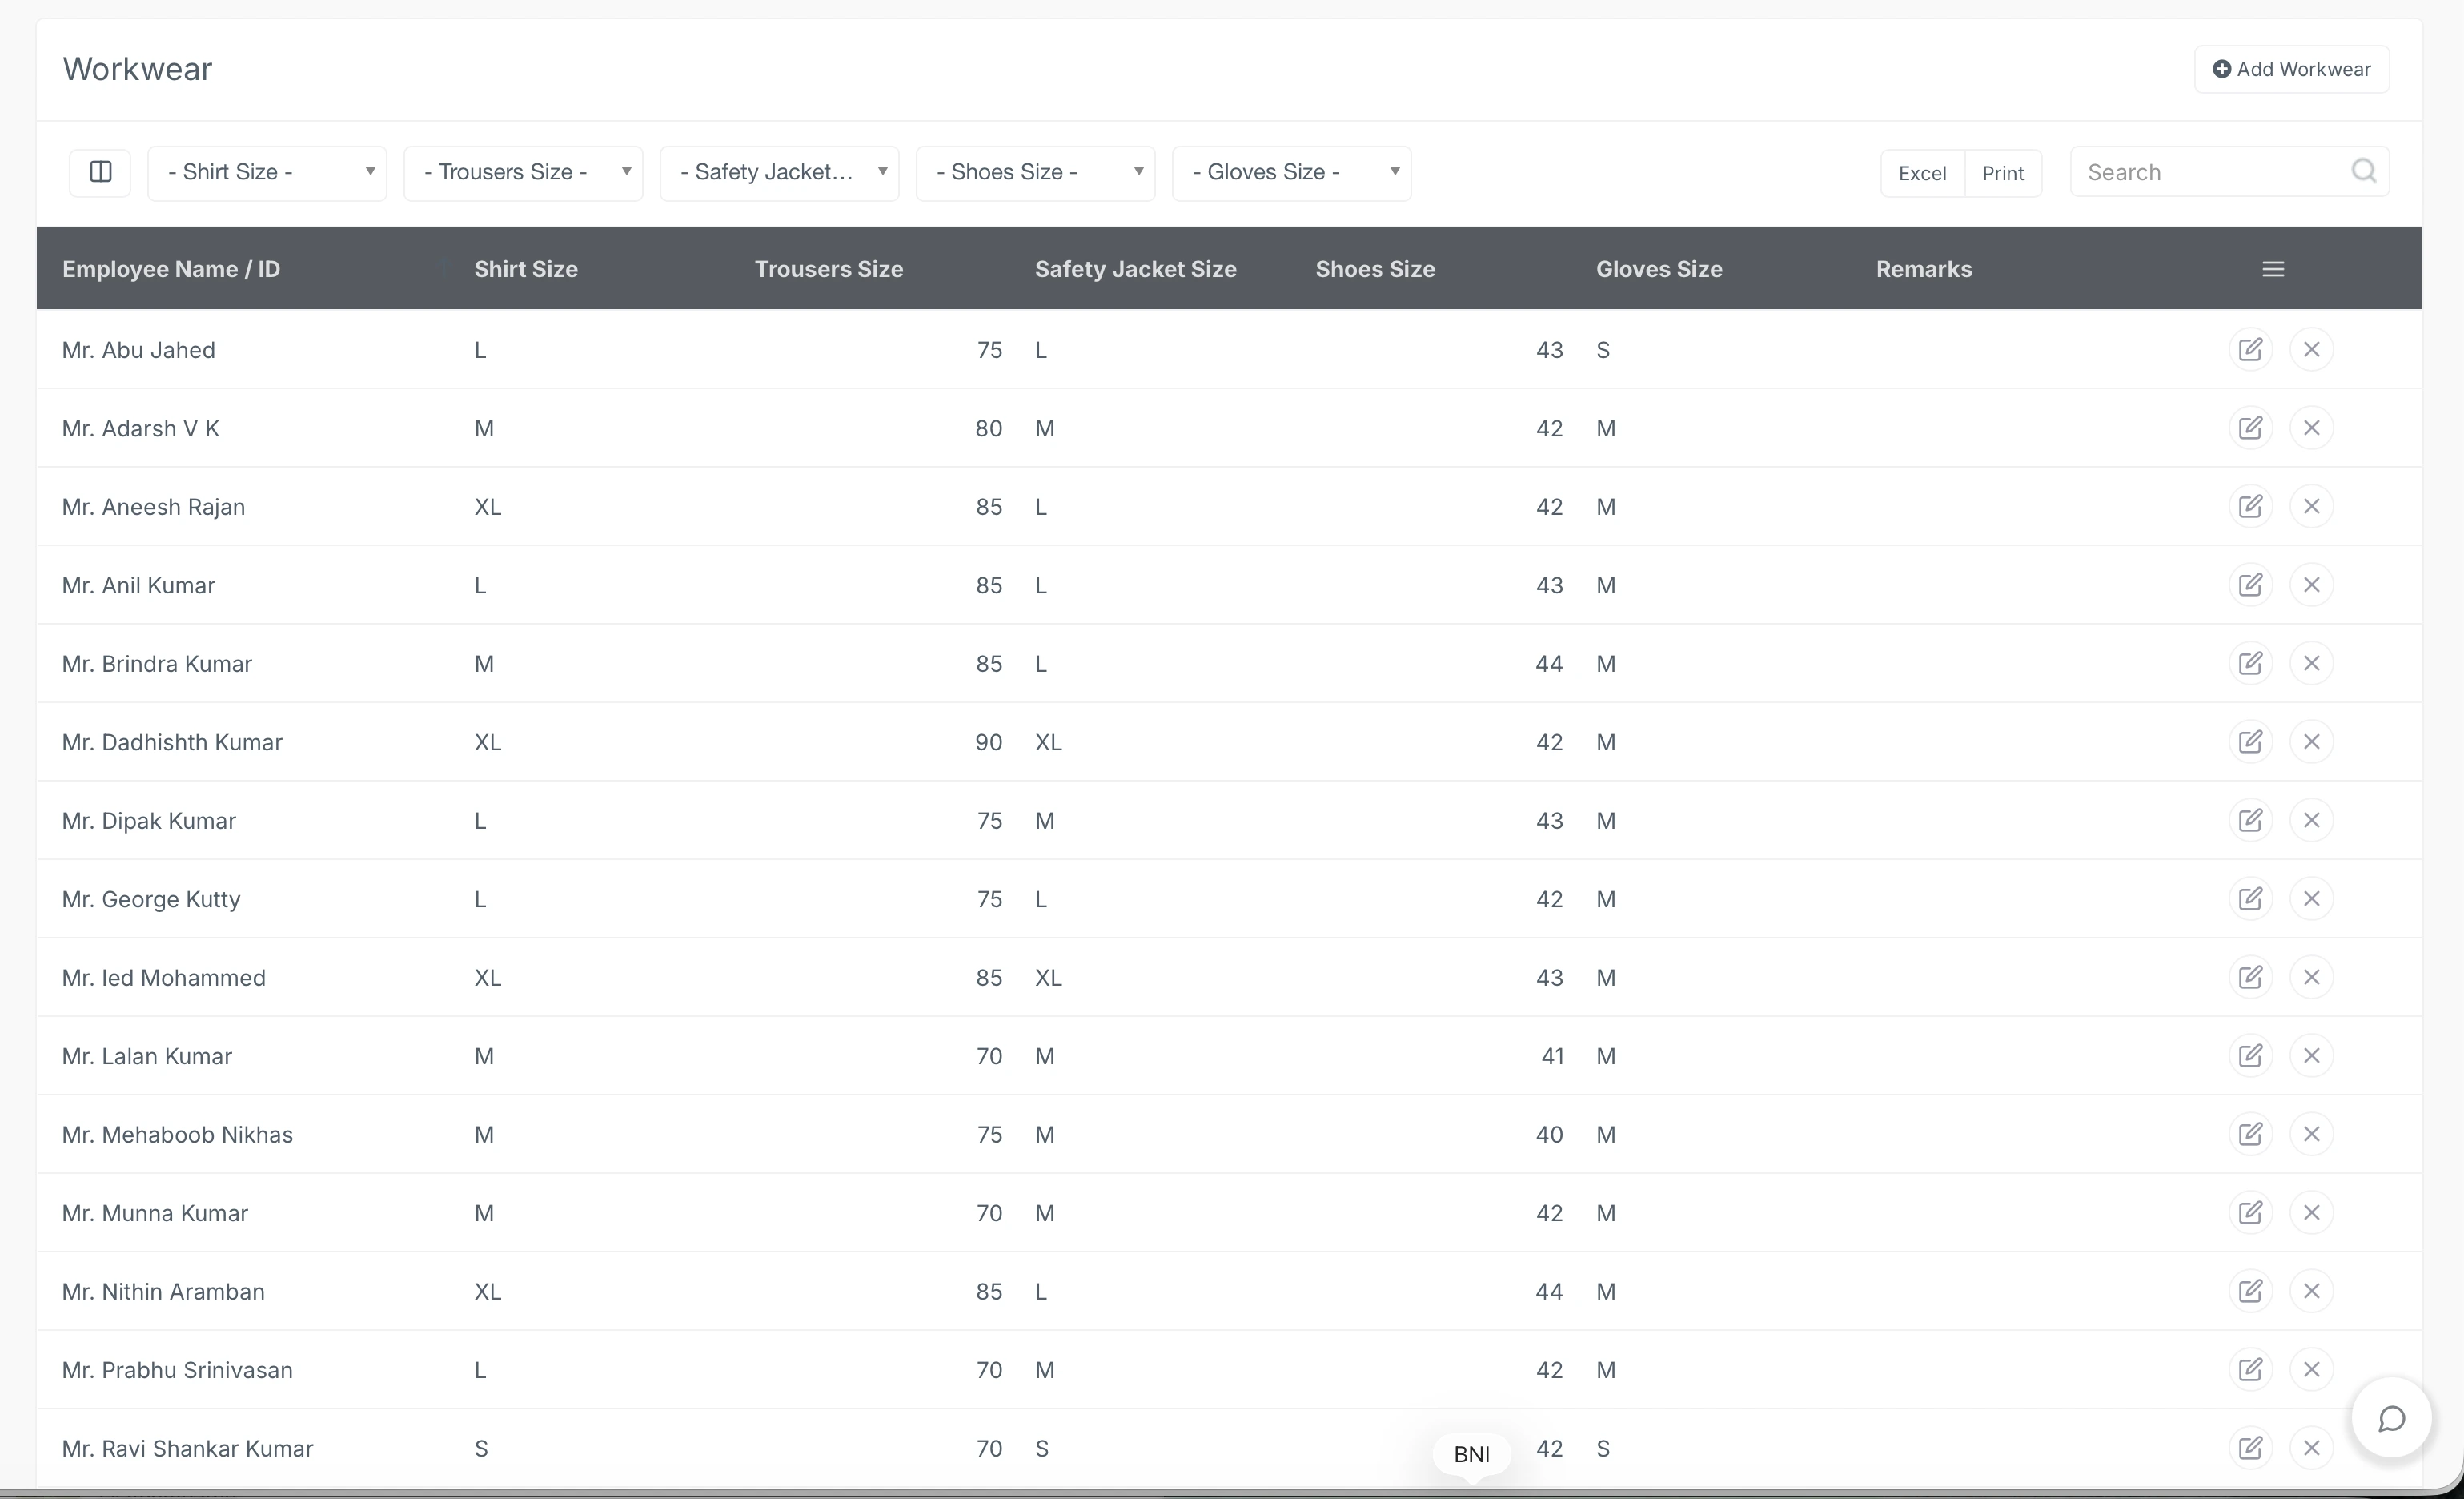Delete Mr. Dadhishth Kumar's workwear entry
The height and width of the screenshot is (1499, 2464).
(x=2311, y=742)
